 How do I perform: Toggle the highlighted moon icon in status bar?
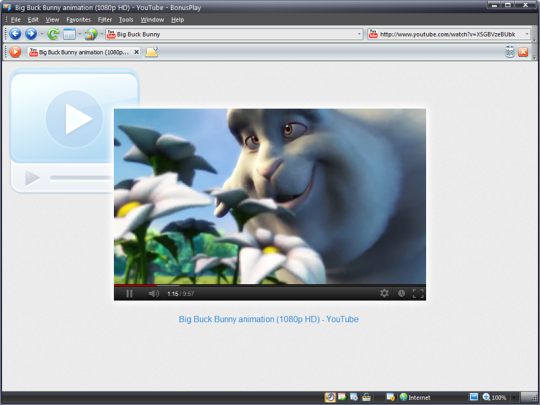coord(330,397)
